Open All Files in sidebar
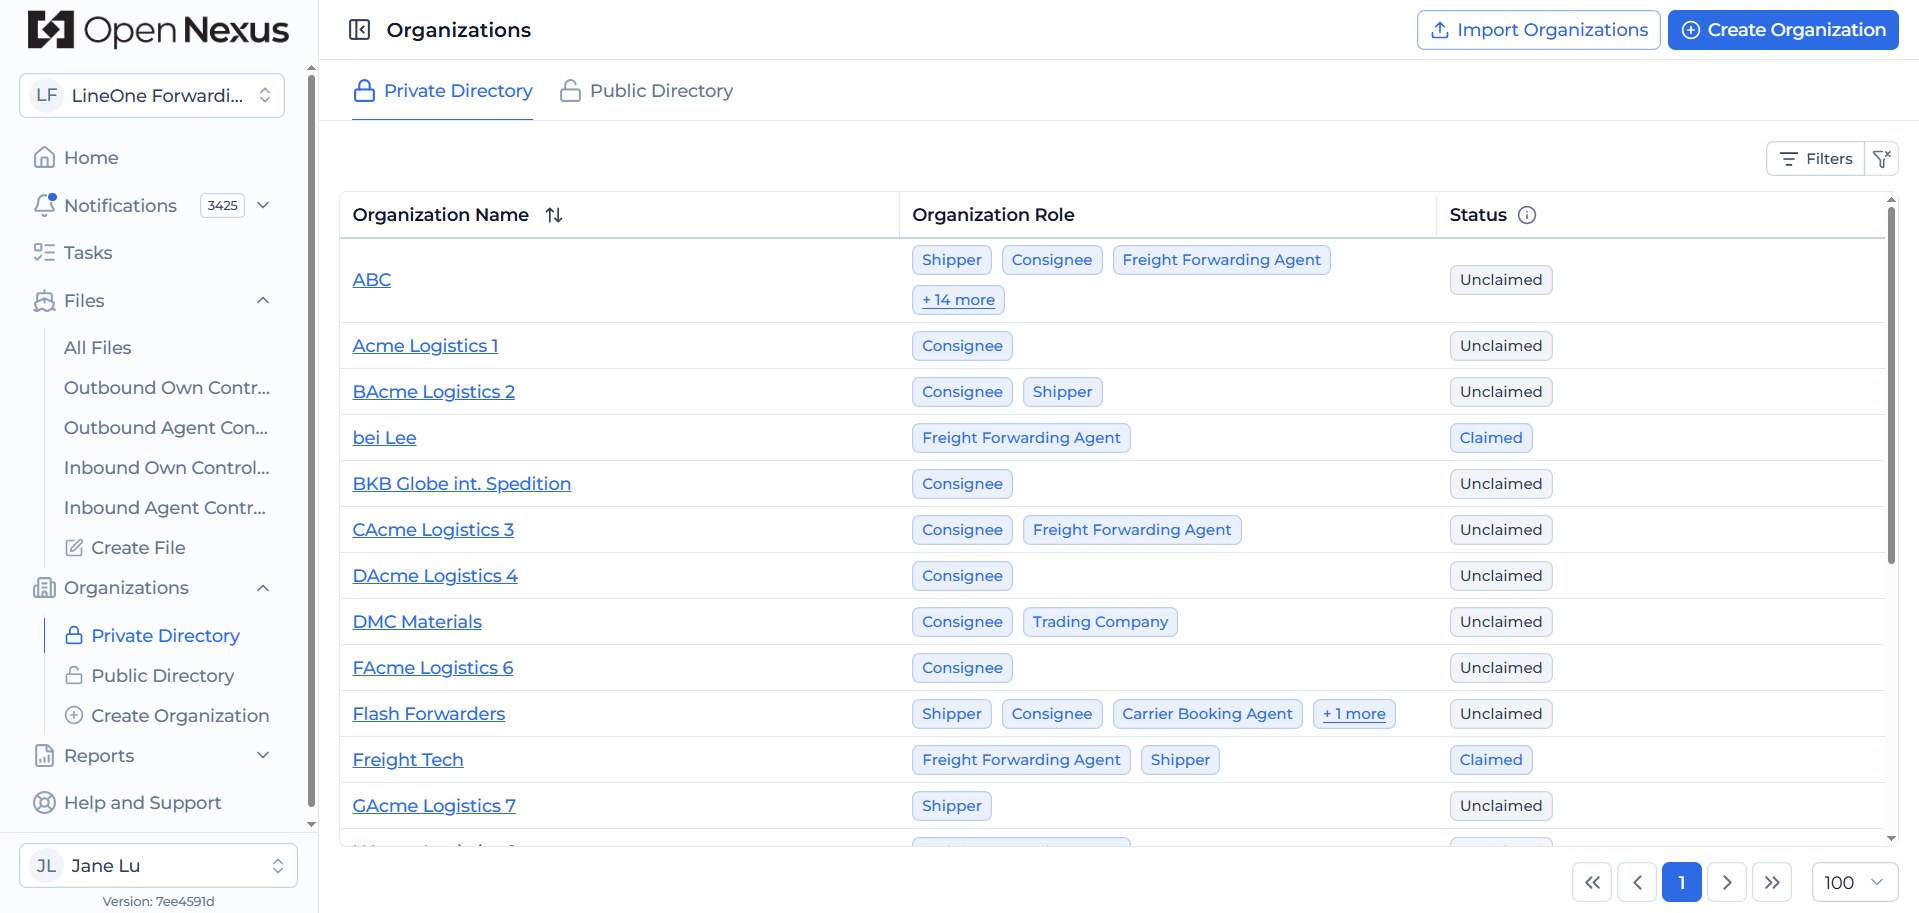 click(98, 348)
